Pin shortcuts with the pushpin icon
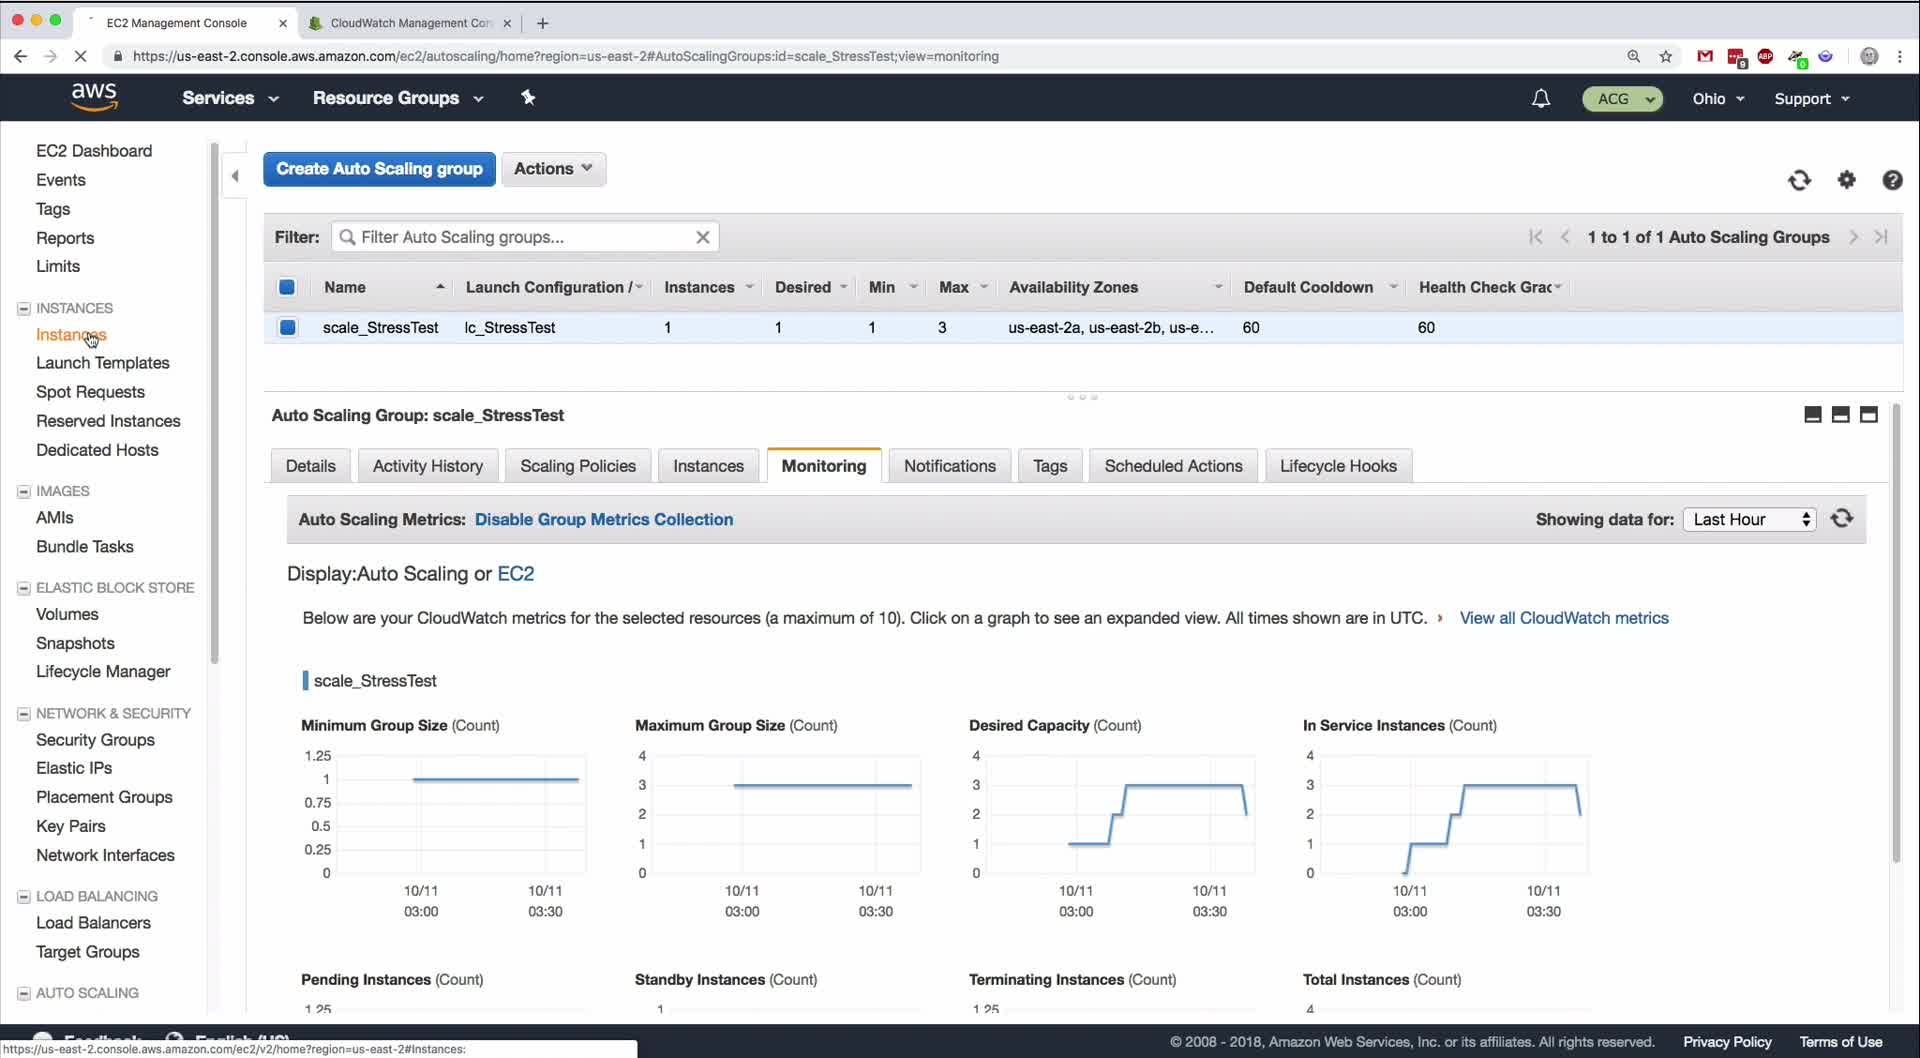The width and height of the screenshot is (1920, 1058). pyautogui.click(x=528, y=97)
